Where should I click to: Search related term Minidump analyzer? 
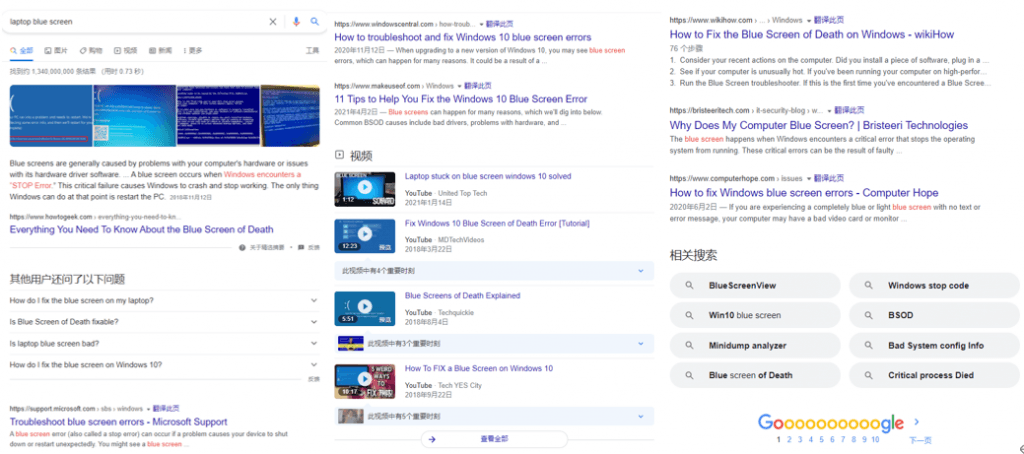(755, 346)
